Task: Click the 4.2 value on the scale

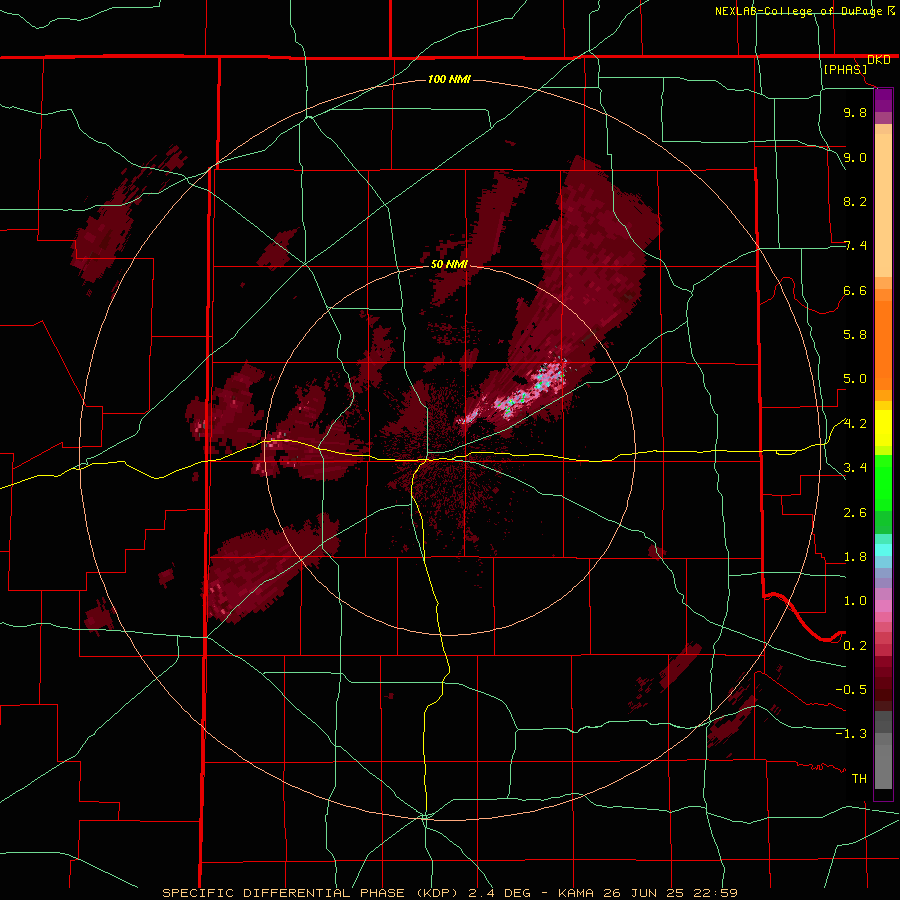Action: tap(855, 424)
